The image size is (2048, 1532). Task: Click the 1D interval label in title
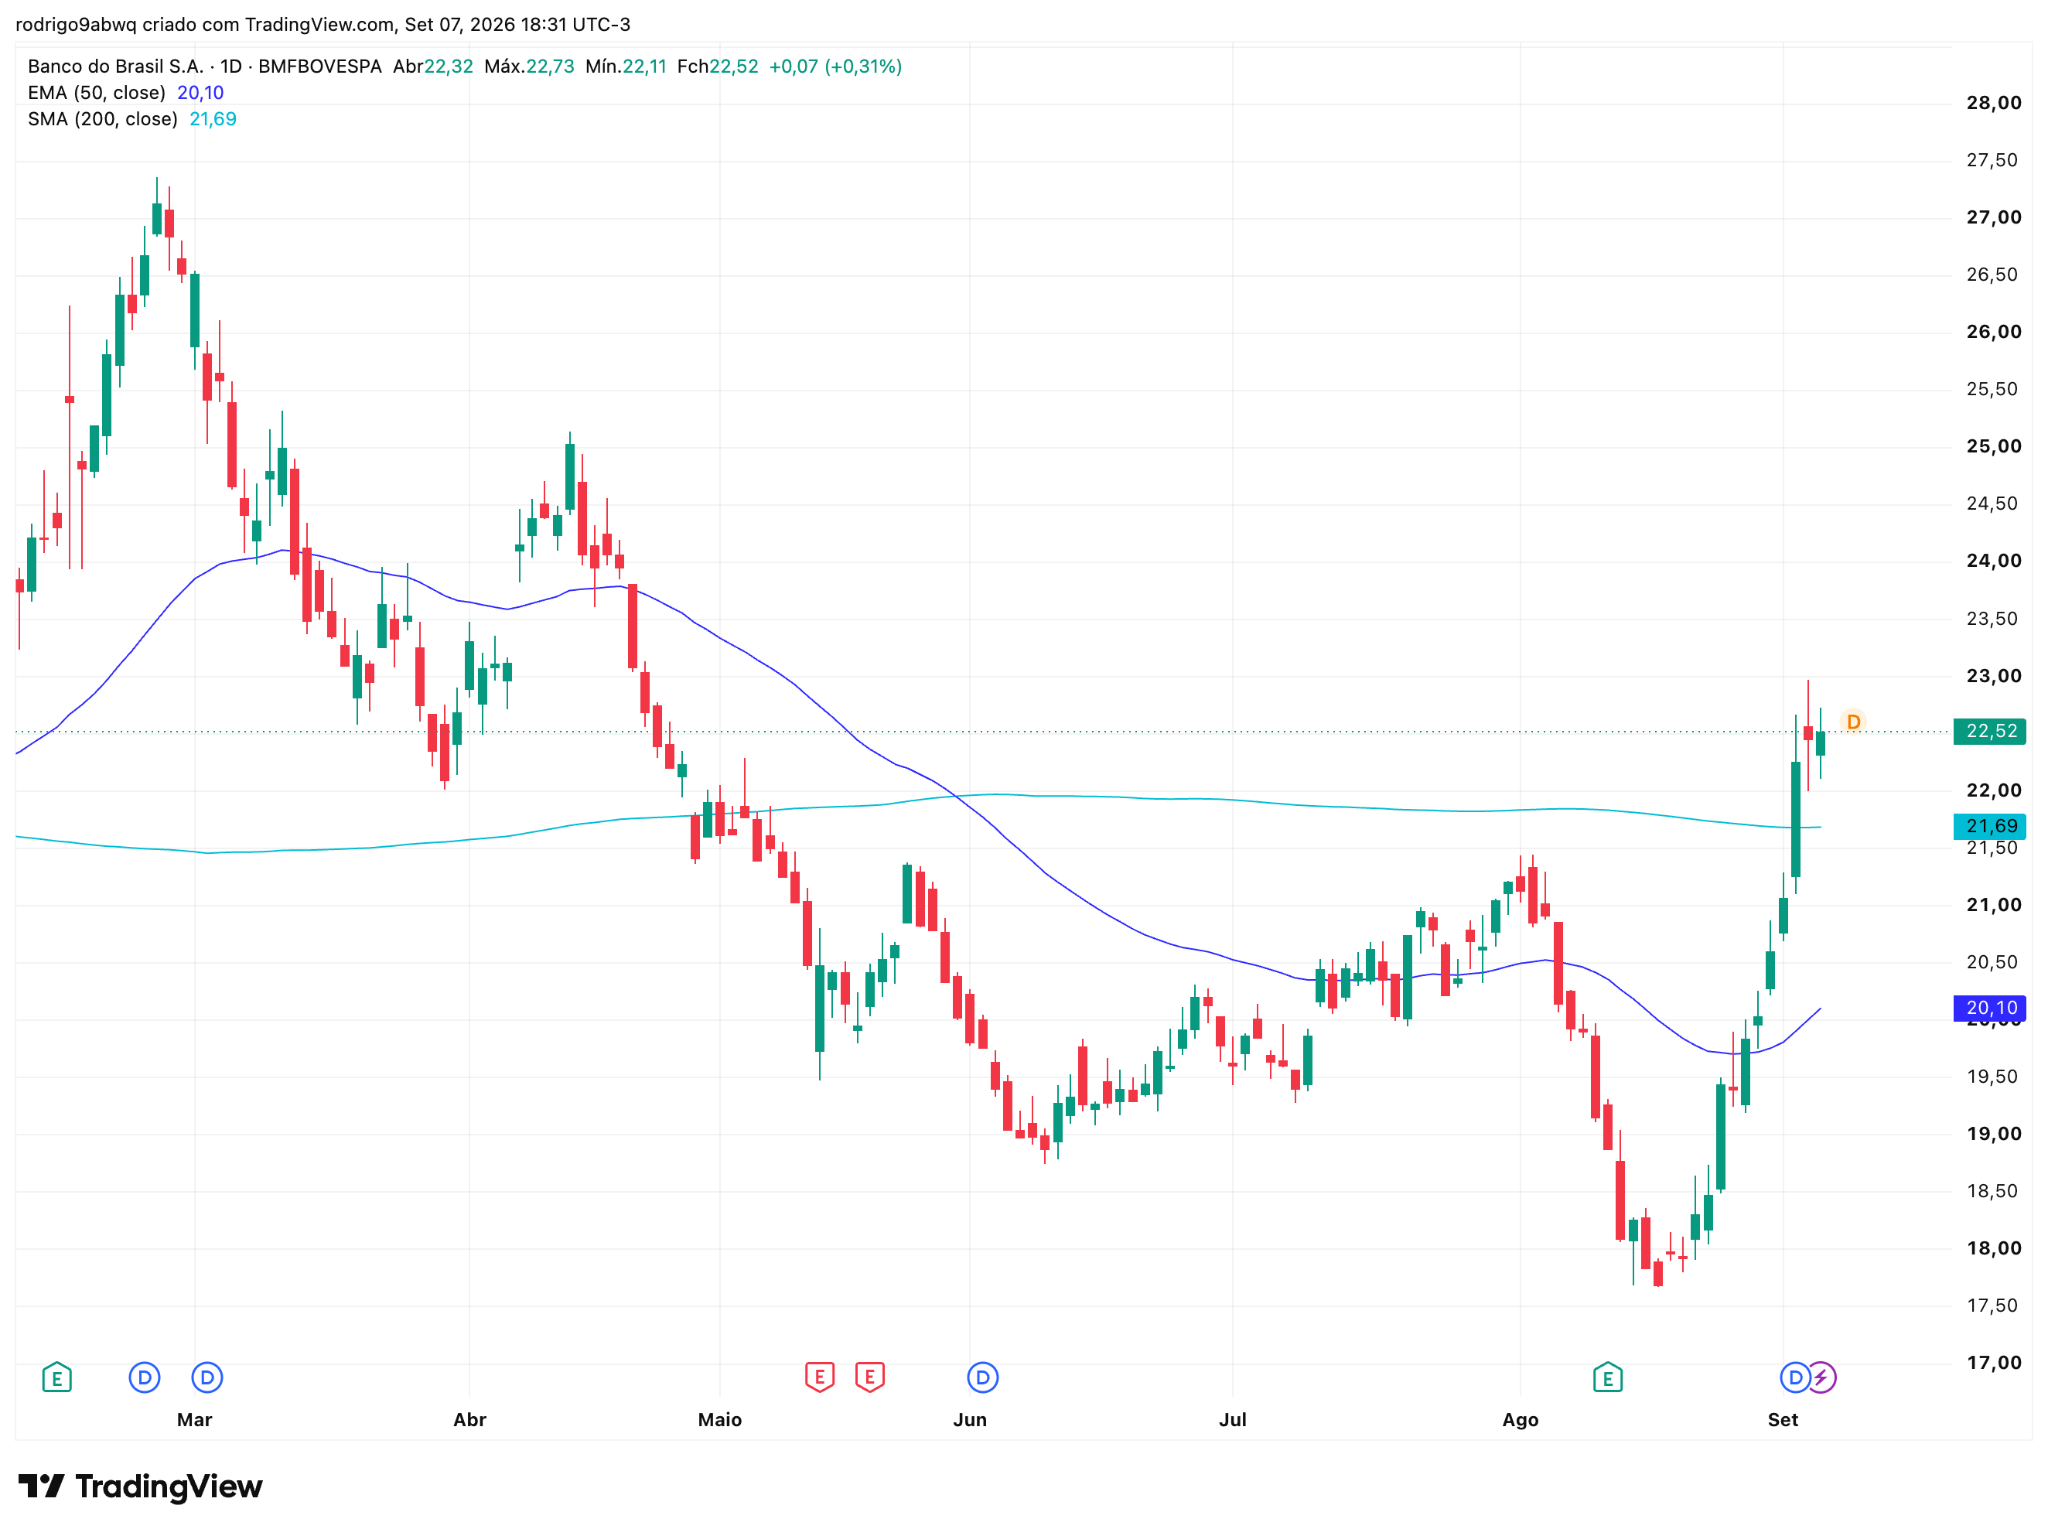click(x=231, y=67)
